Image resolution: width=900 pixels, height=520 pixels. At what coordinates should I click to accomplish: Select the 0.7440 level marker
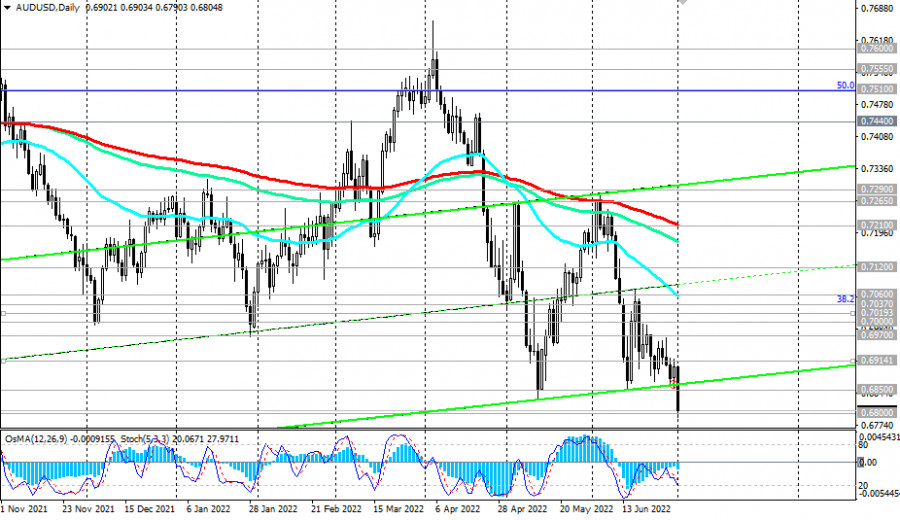pyautogui.click(x=875, y=120)
